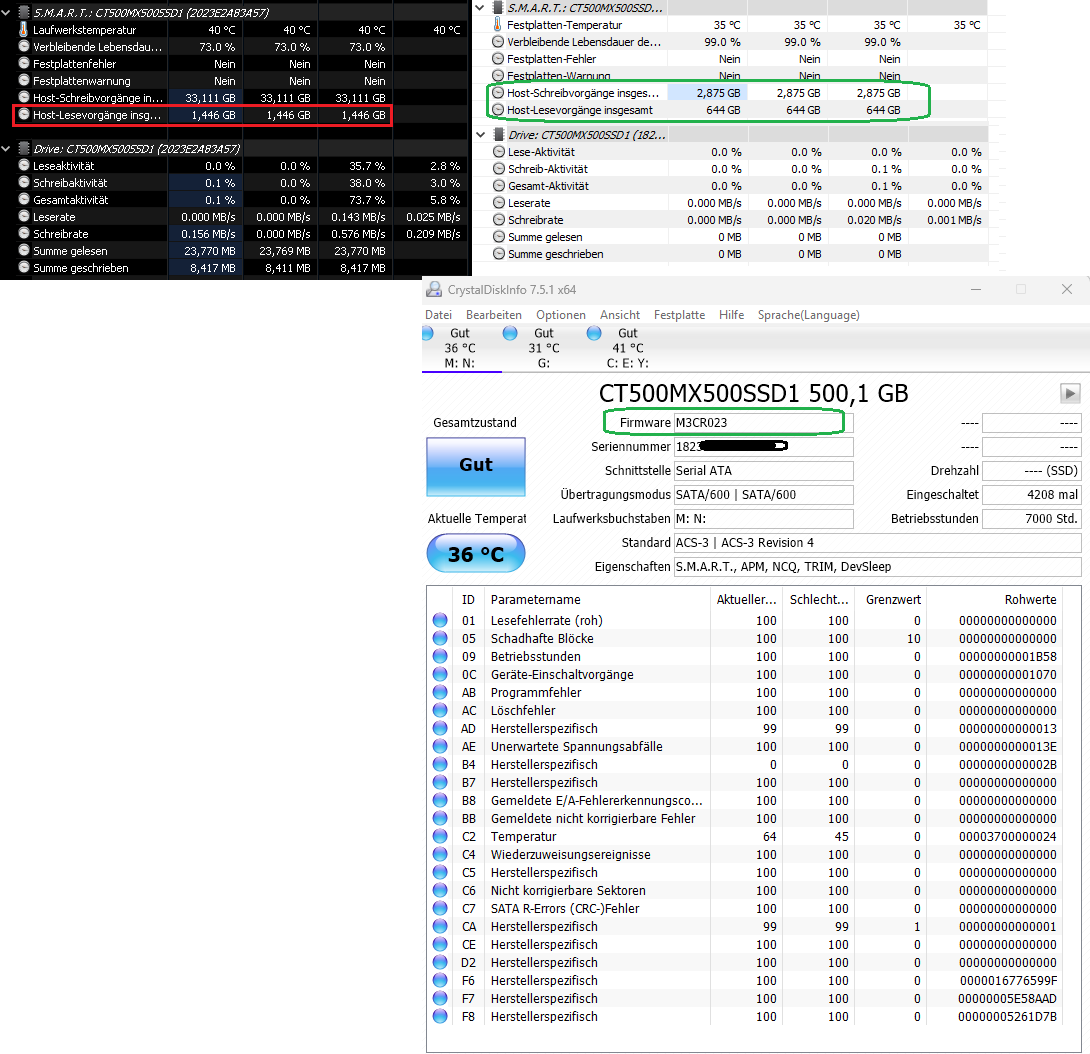
Task: Open the Datei menu
Action: pos(439,315)
